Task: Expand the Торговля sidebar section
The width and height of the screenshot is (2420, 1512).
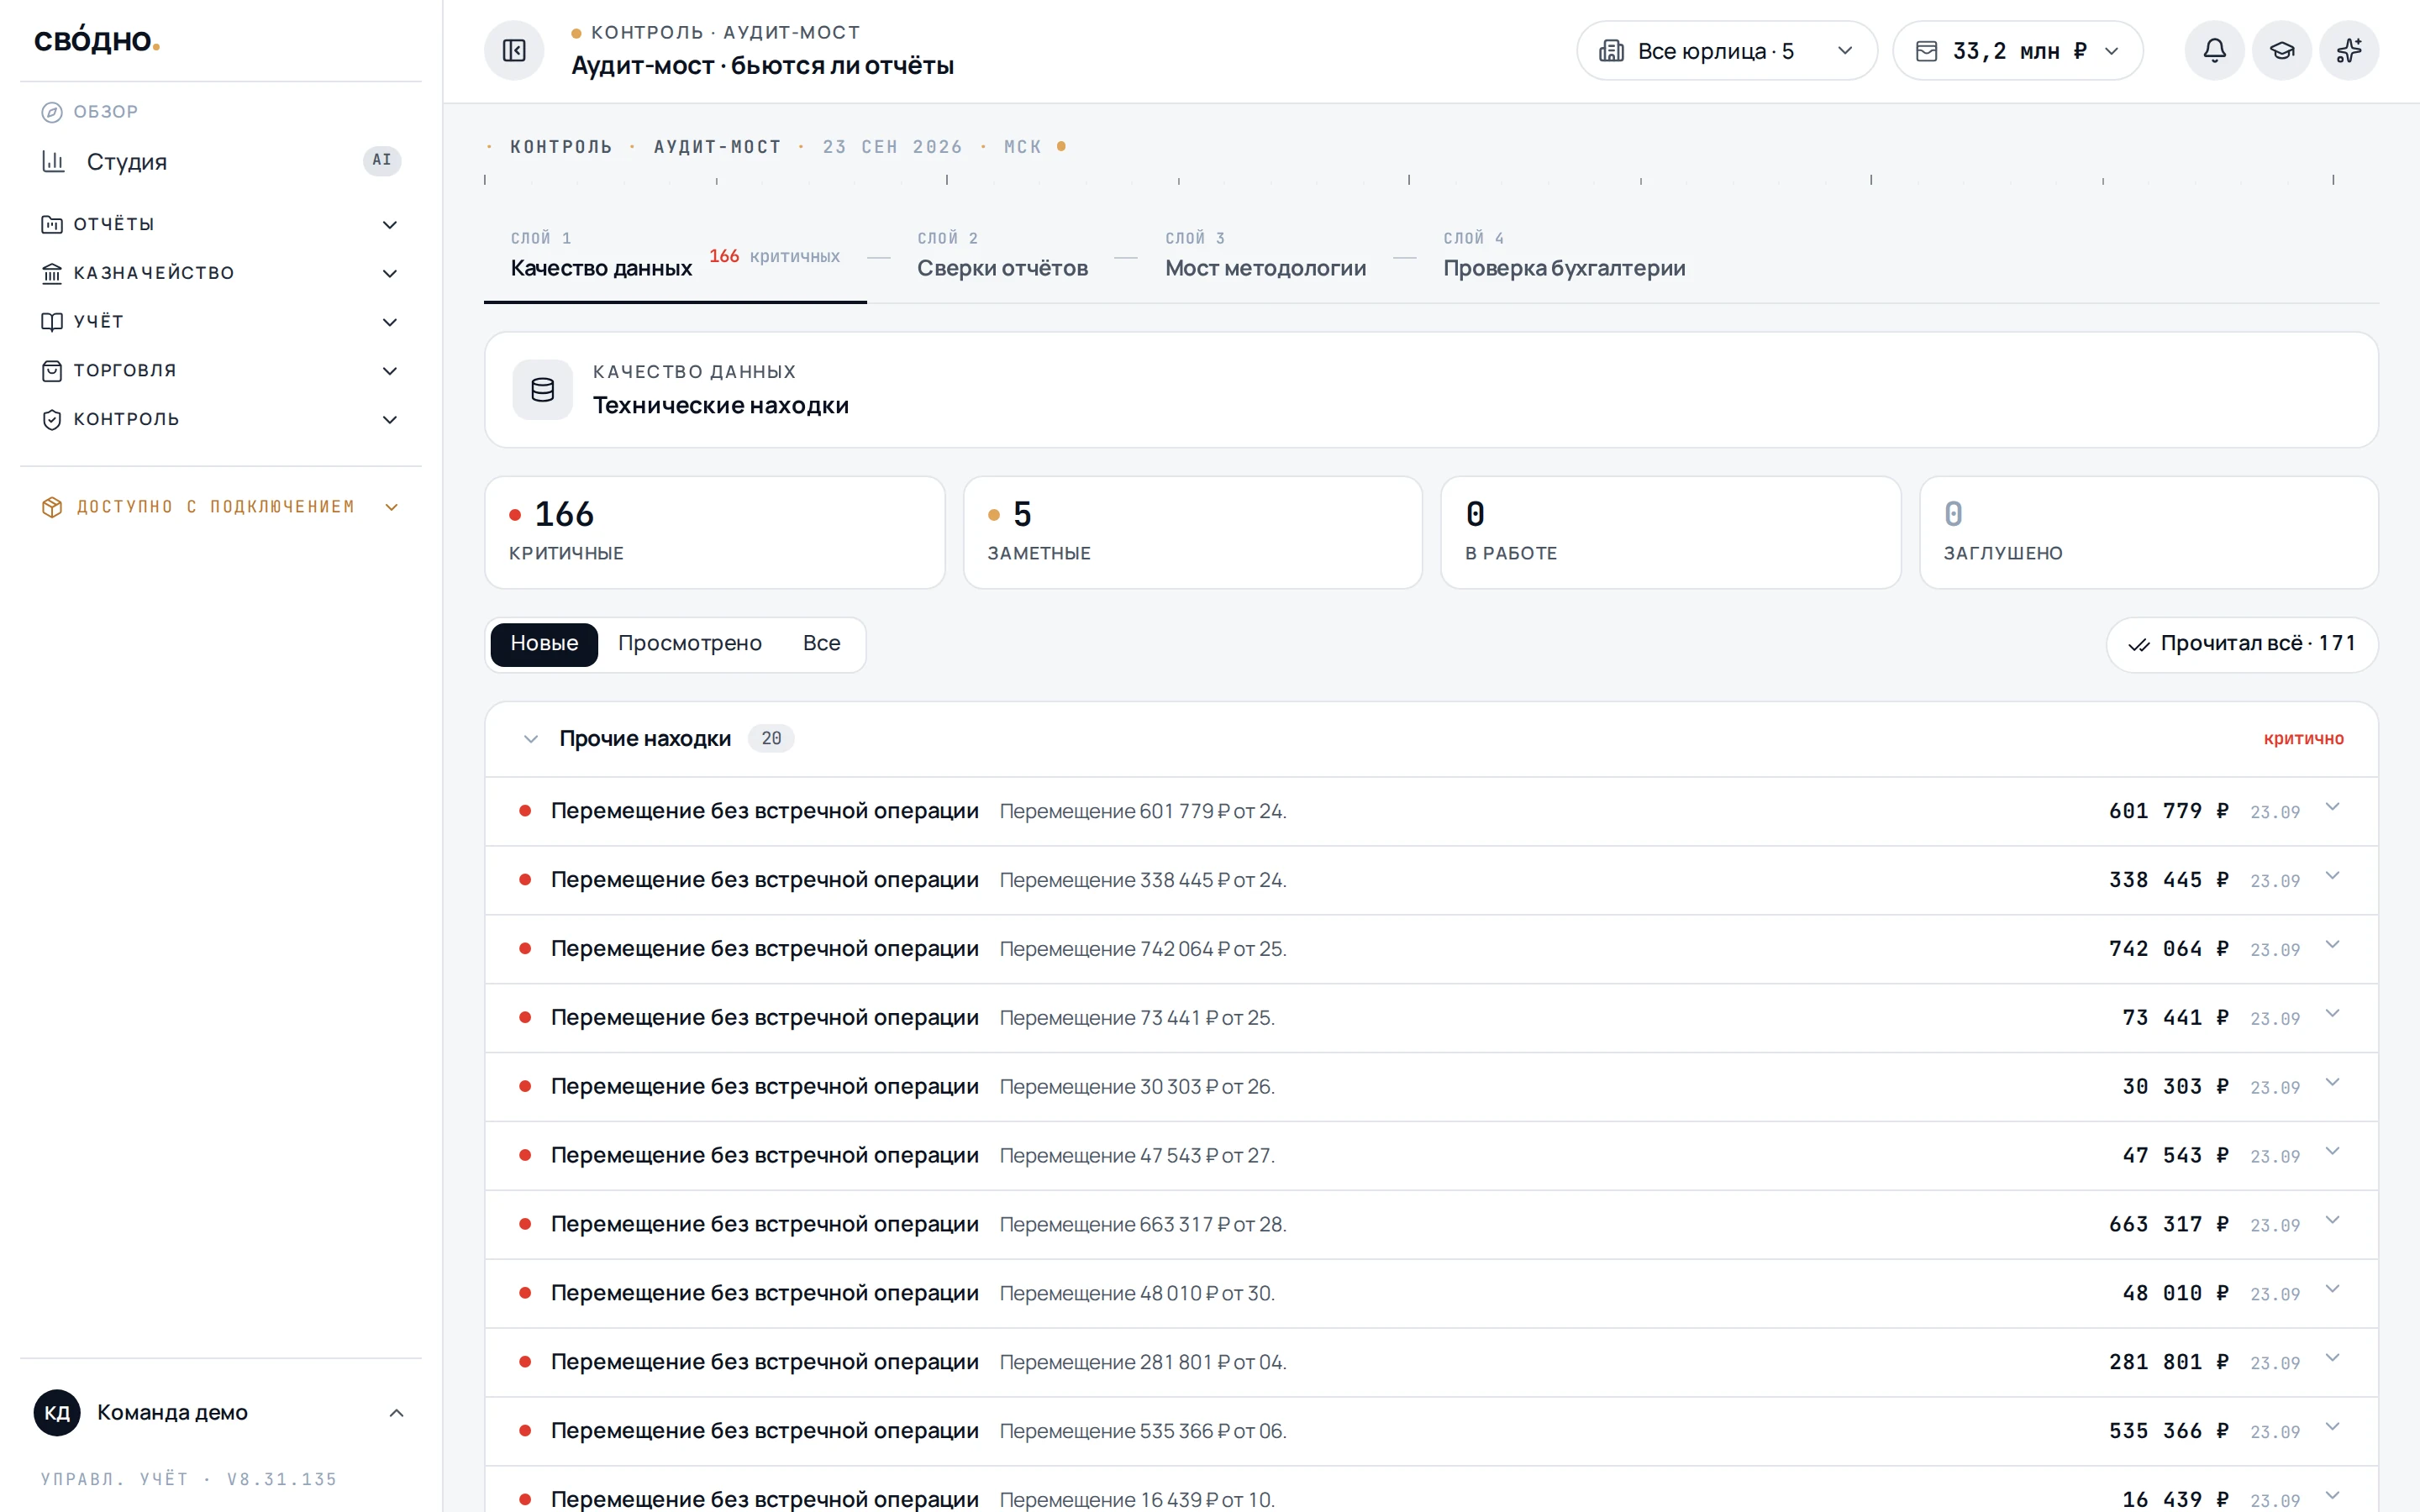Action: [x=221, y=370]
